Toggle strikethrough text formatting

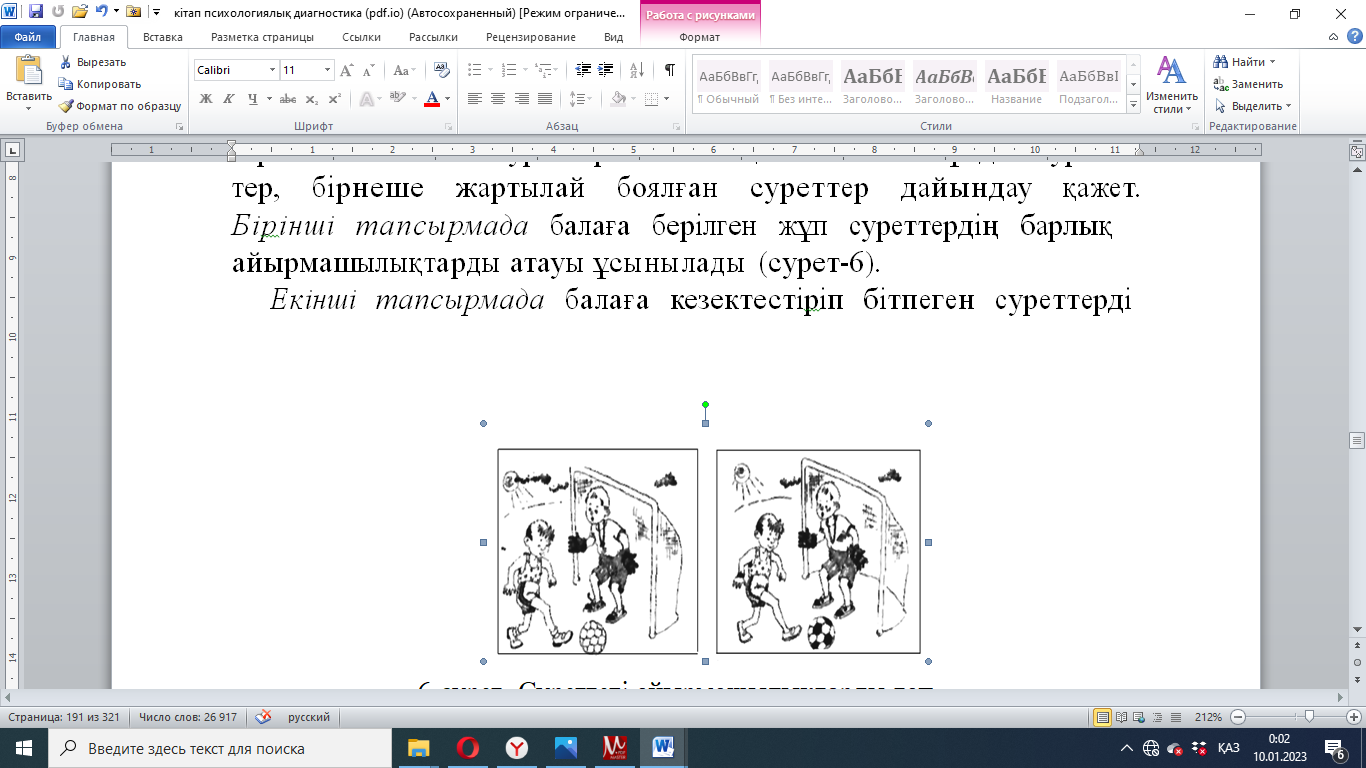[x=287, y=99]
